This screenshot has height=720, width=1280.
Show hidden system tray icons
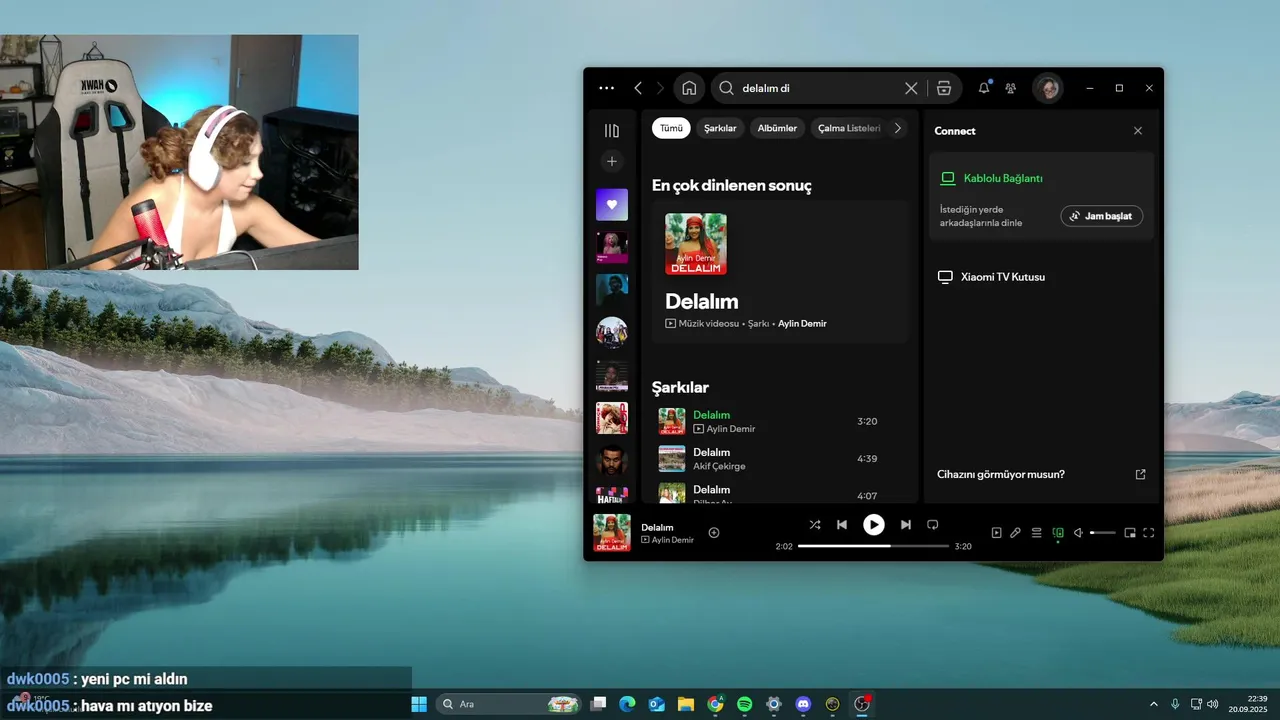coord(1153,704)
